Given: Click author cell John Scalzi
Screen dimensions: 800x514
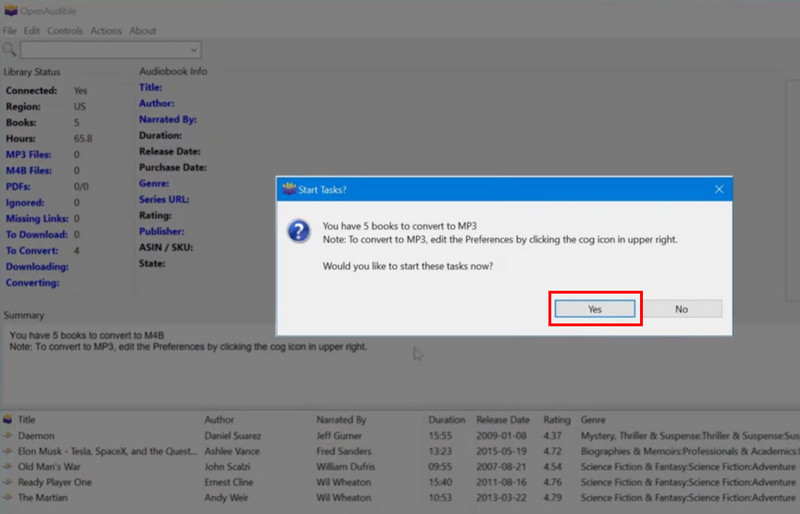Looking at the screenshot, I should click(227, 467).
